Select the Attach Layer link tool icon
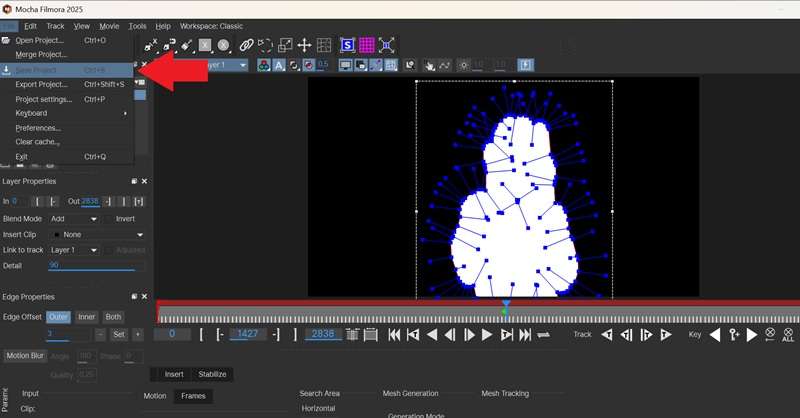The image size is (800, 418). [x=246, y=45]
